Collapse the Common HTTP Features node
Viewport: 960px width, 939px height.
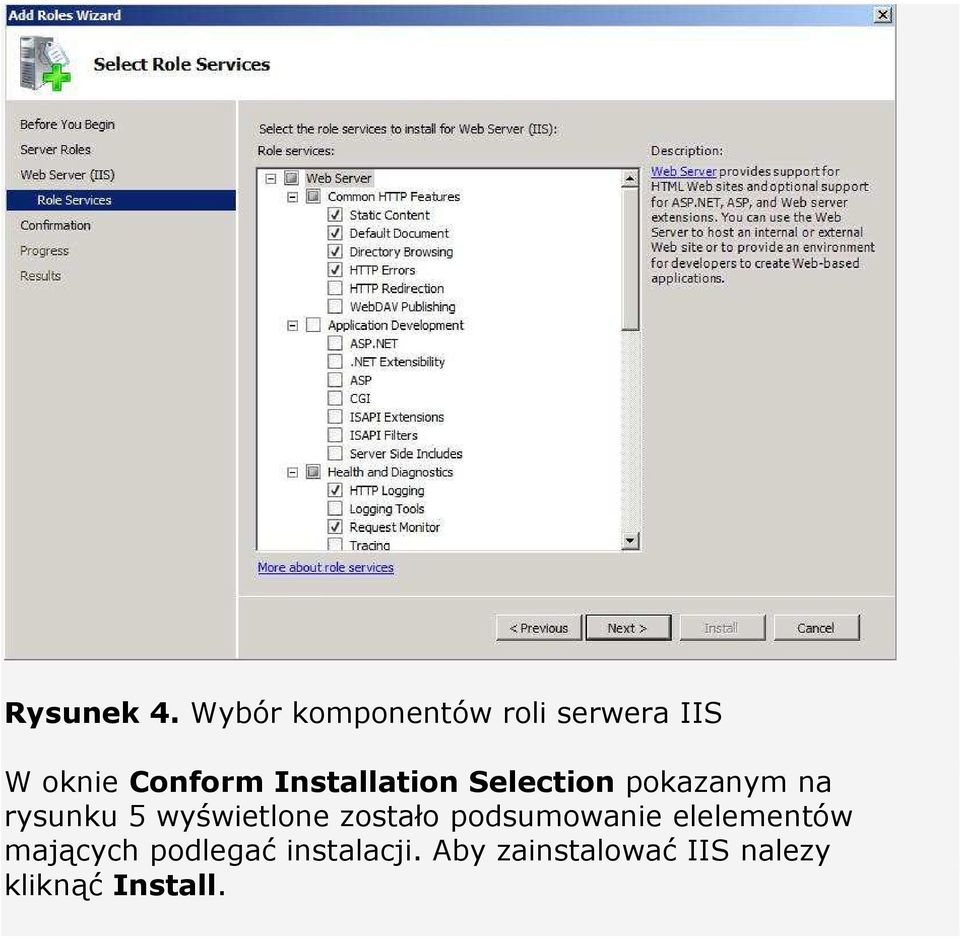(293, 197)
